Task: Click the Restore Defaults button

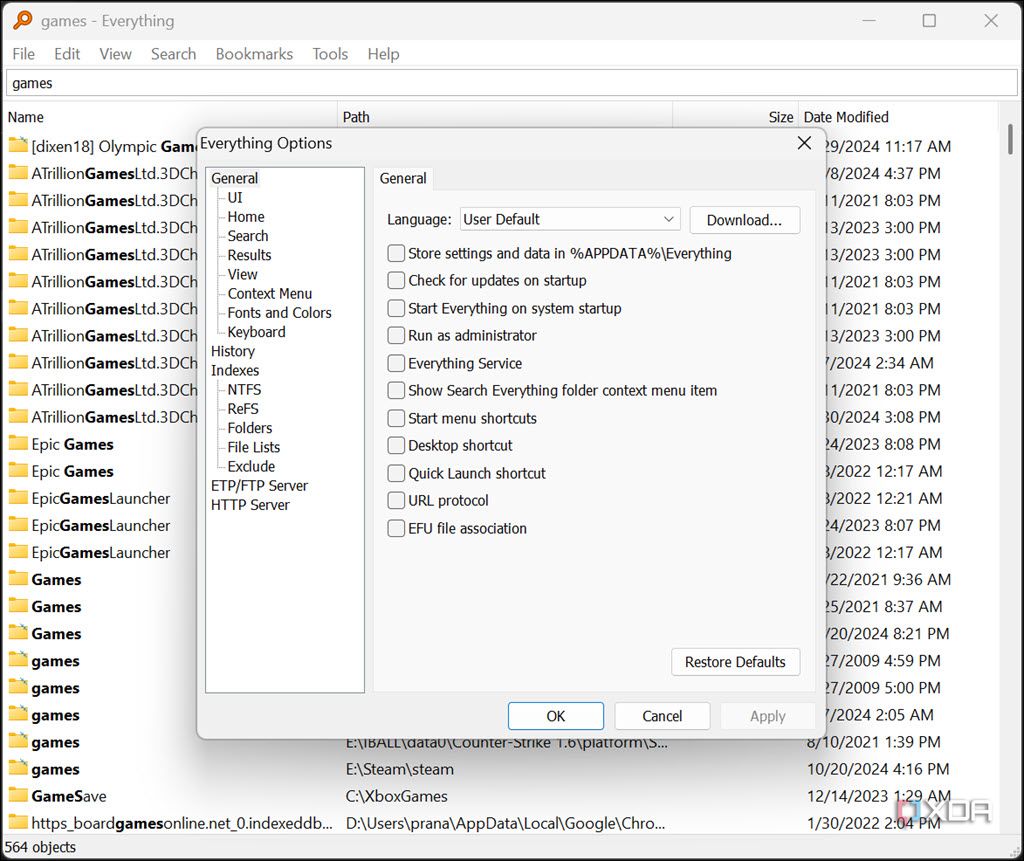Action: tap(735, 662)
